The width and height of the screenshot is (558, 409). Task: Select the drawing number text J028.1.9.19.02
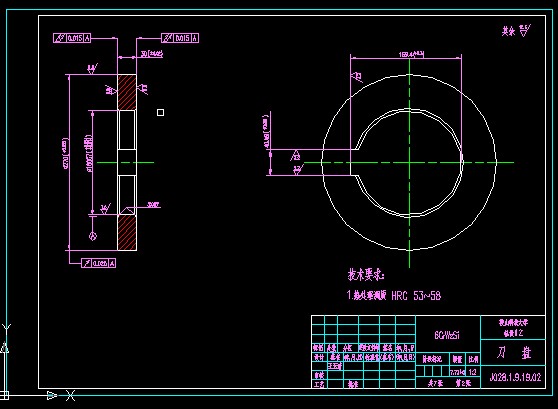tap(515, 377)
